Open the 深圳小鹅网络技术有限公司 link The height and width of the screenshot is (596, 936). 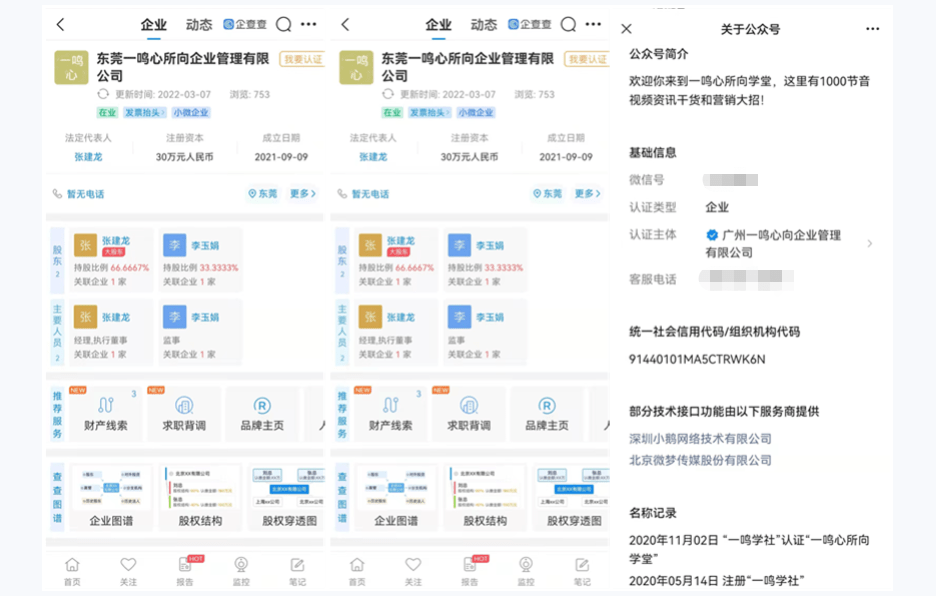click(x=700, y=438)
